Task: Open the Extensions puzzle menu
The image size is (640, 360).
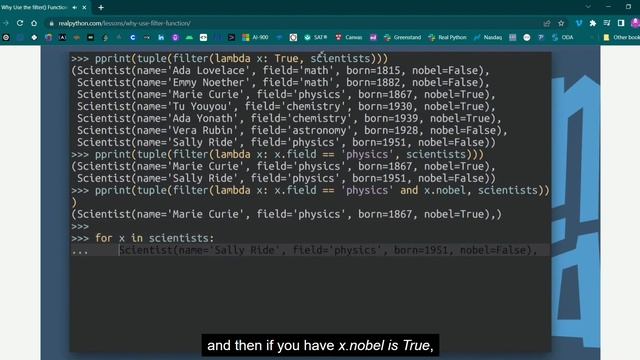Action: [x=593, y=23]
